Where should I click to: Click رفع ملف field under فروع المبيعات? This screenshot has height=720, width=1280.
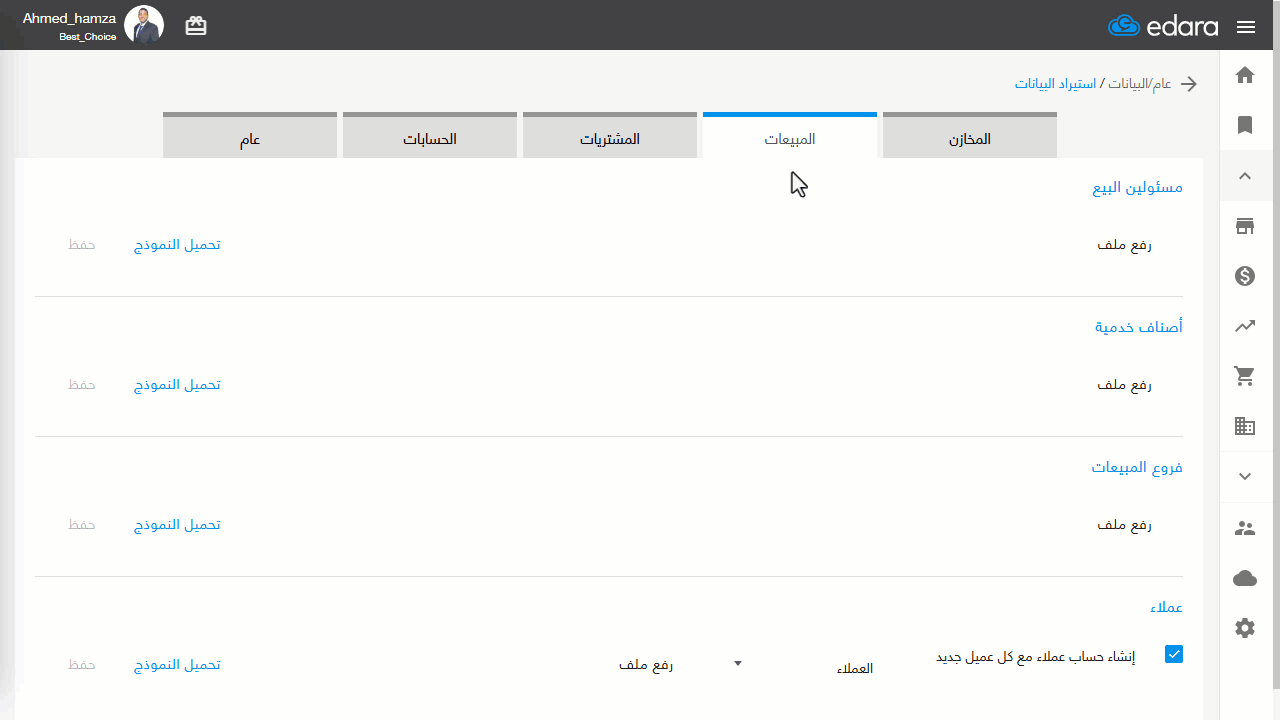click(1124, 525)
